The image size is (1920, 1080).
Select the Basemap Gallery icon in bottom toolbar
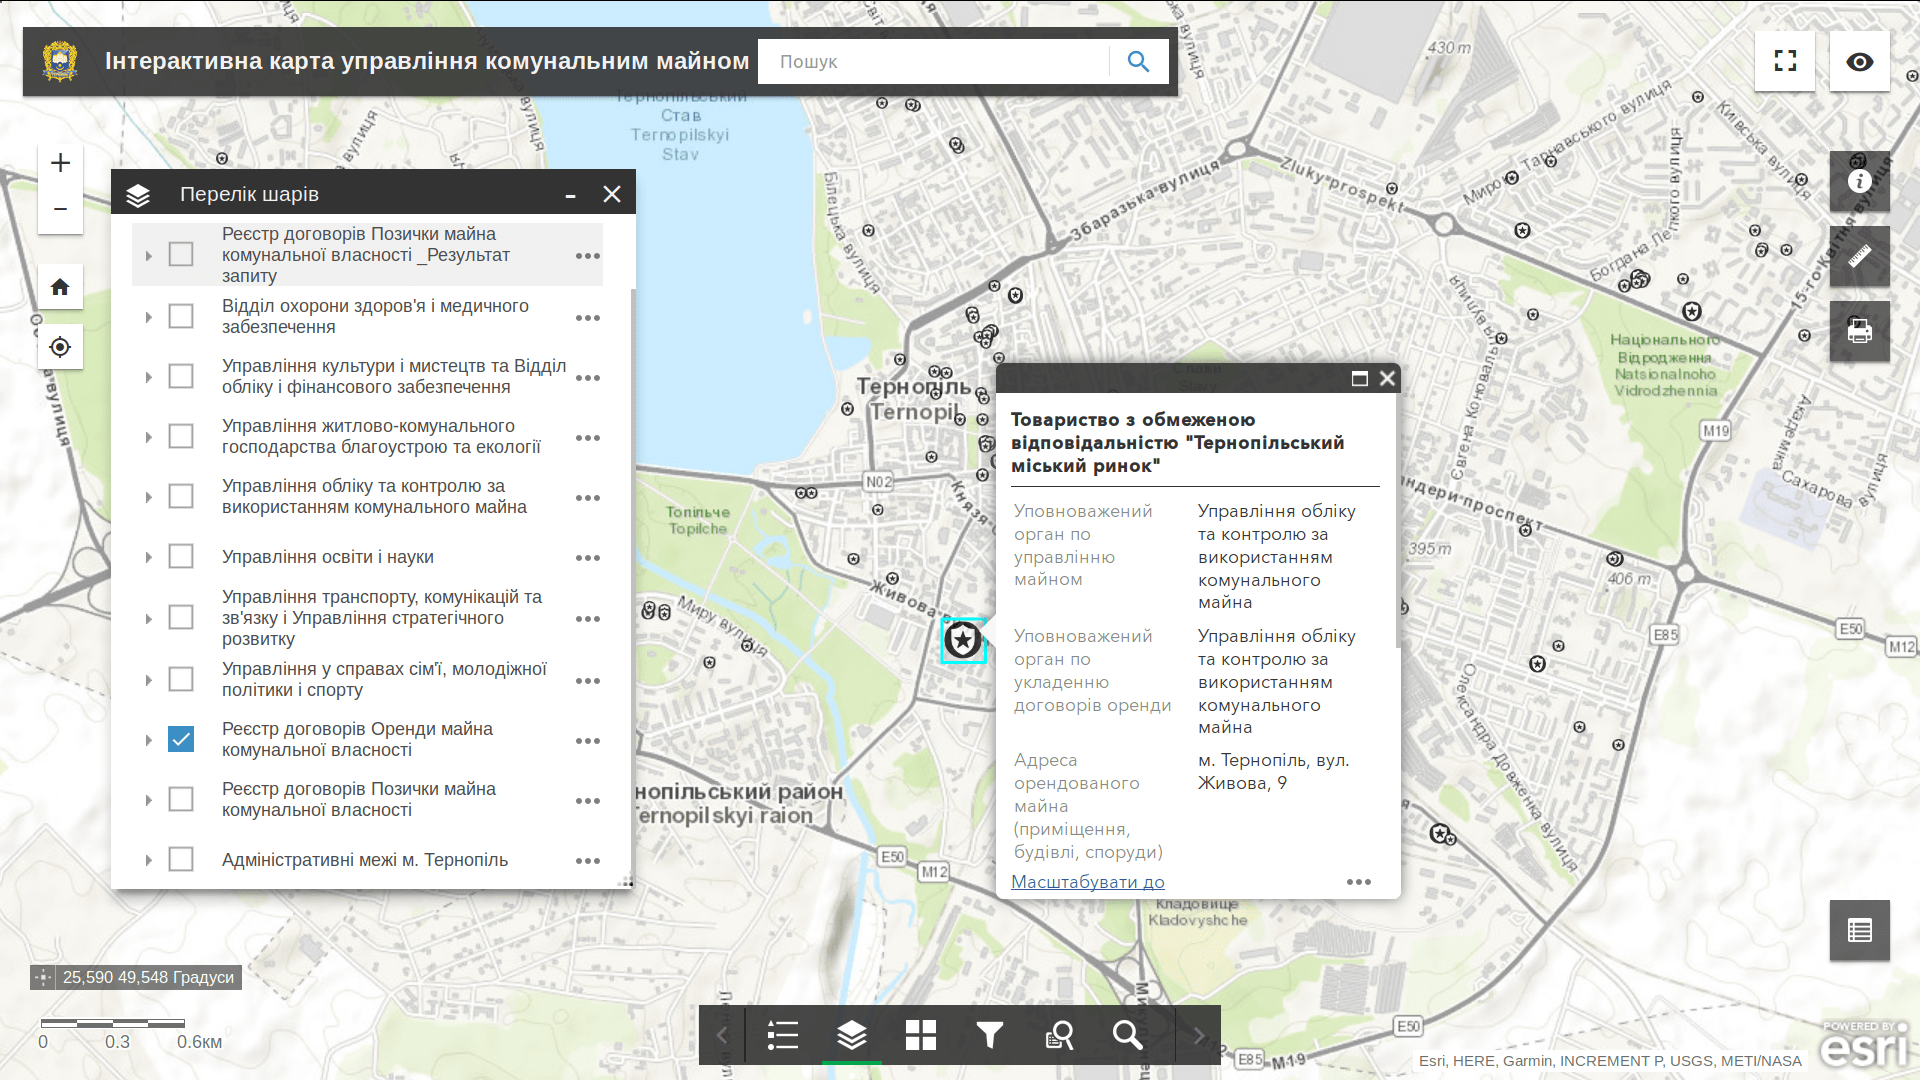(921, 1035)
